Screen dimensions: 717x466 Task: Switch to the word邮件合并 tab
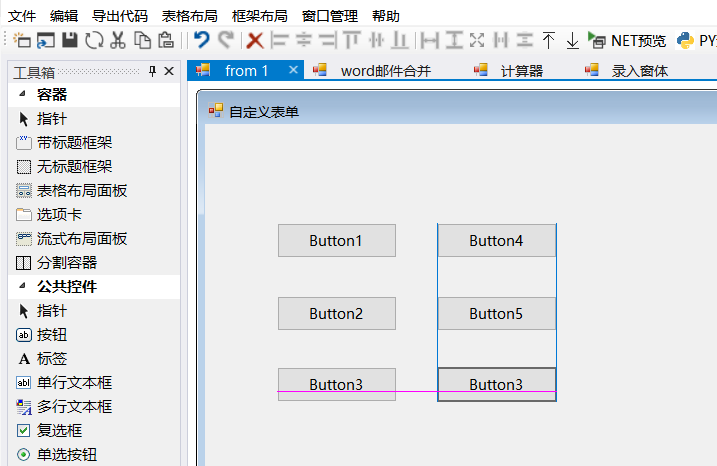click(x=372, y=70)
